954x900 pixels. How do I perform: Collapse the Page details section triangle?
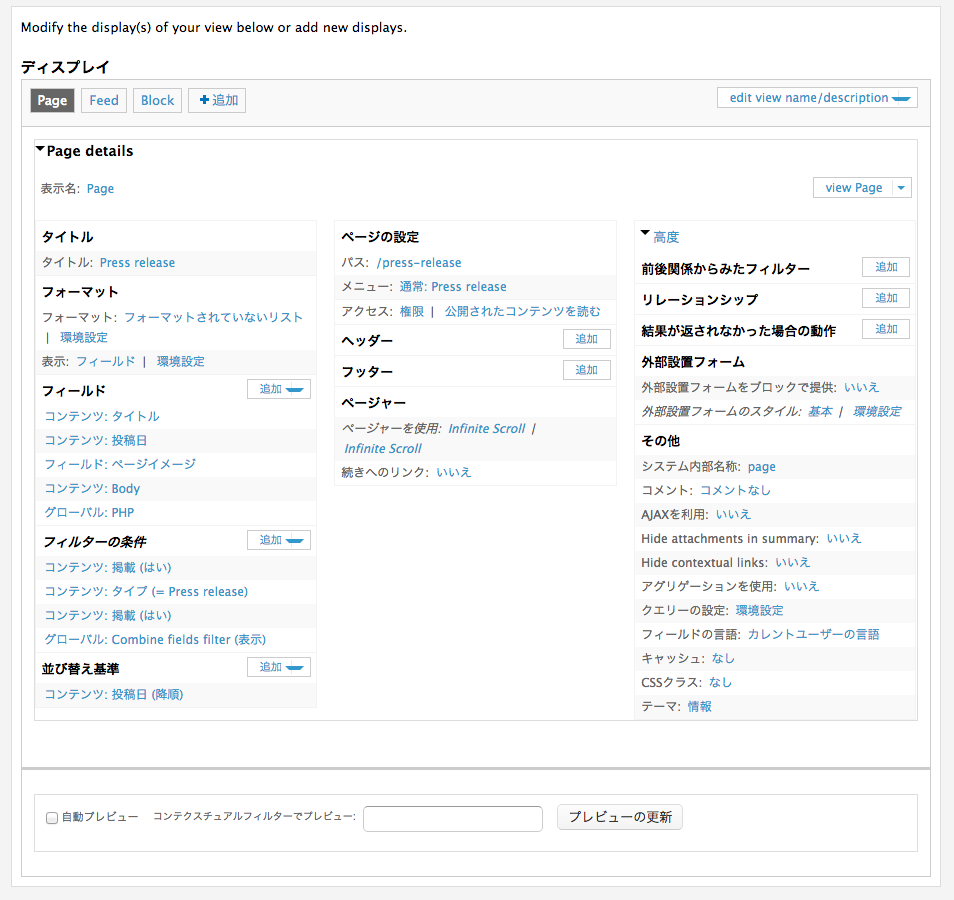coord(40,150)
